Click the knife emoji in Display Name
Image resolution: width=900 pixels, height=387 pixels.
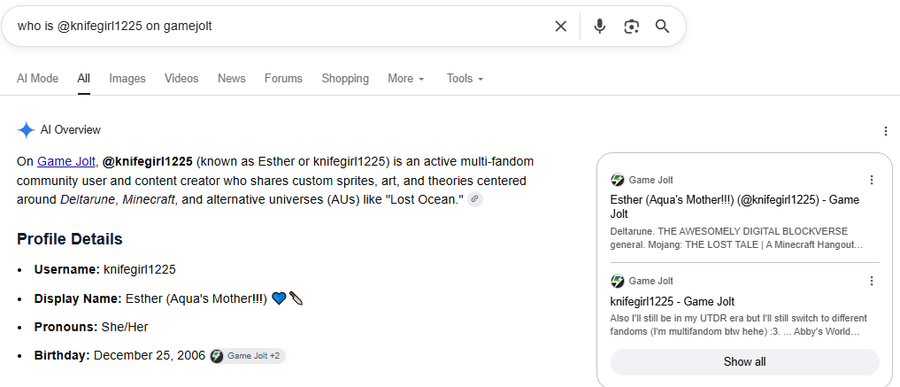(296, 299)
